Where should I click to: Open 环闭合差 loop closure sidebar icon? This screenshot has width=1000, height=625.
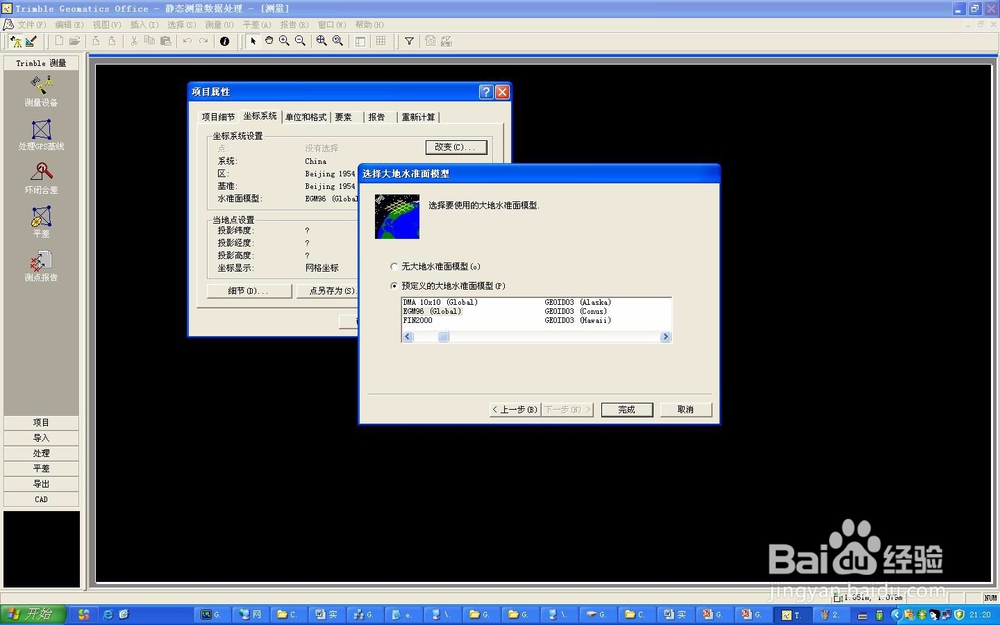pyautogui.click(x=41, y=178)
